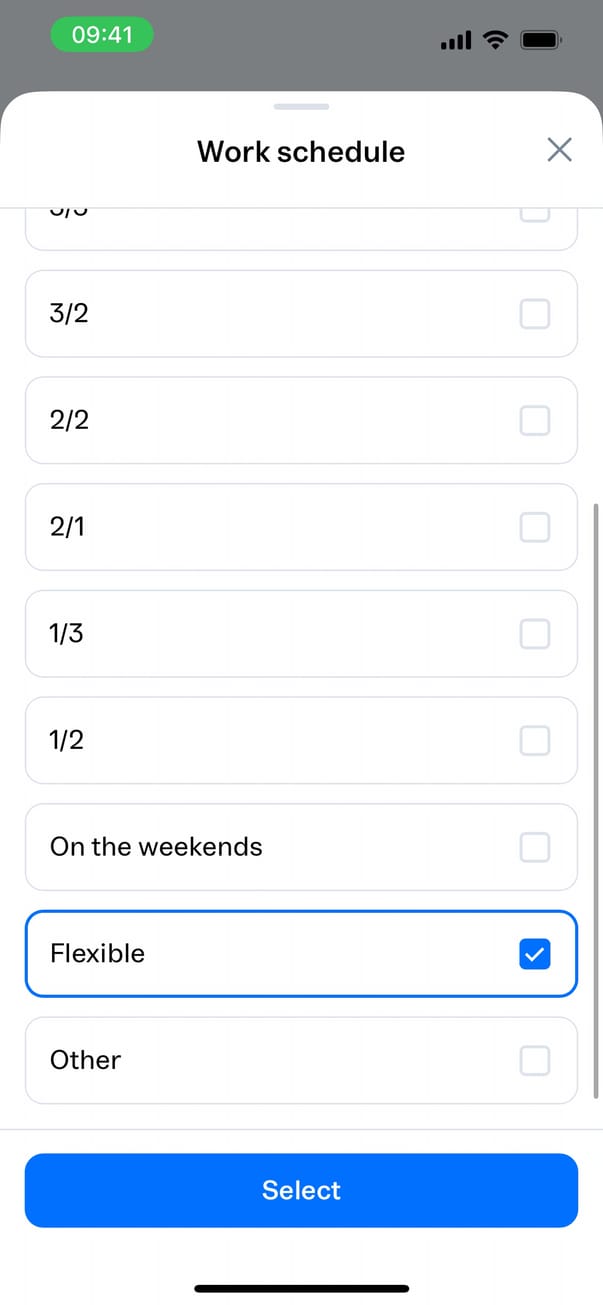Click the vertical list scrollbar
Image resolution: width=603 pixels, height=1305 pixels.
point(598,800)
